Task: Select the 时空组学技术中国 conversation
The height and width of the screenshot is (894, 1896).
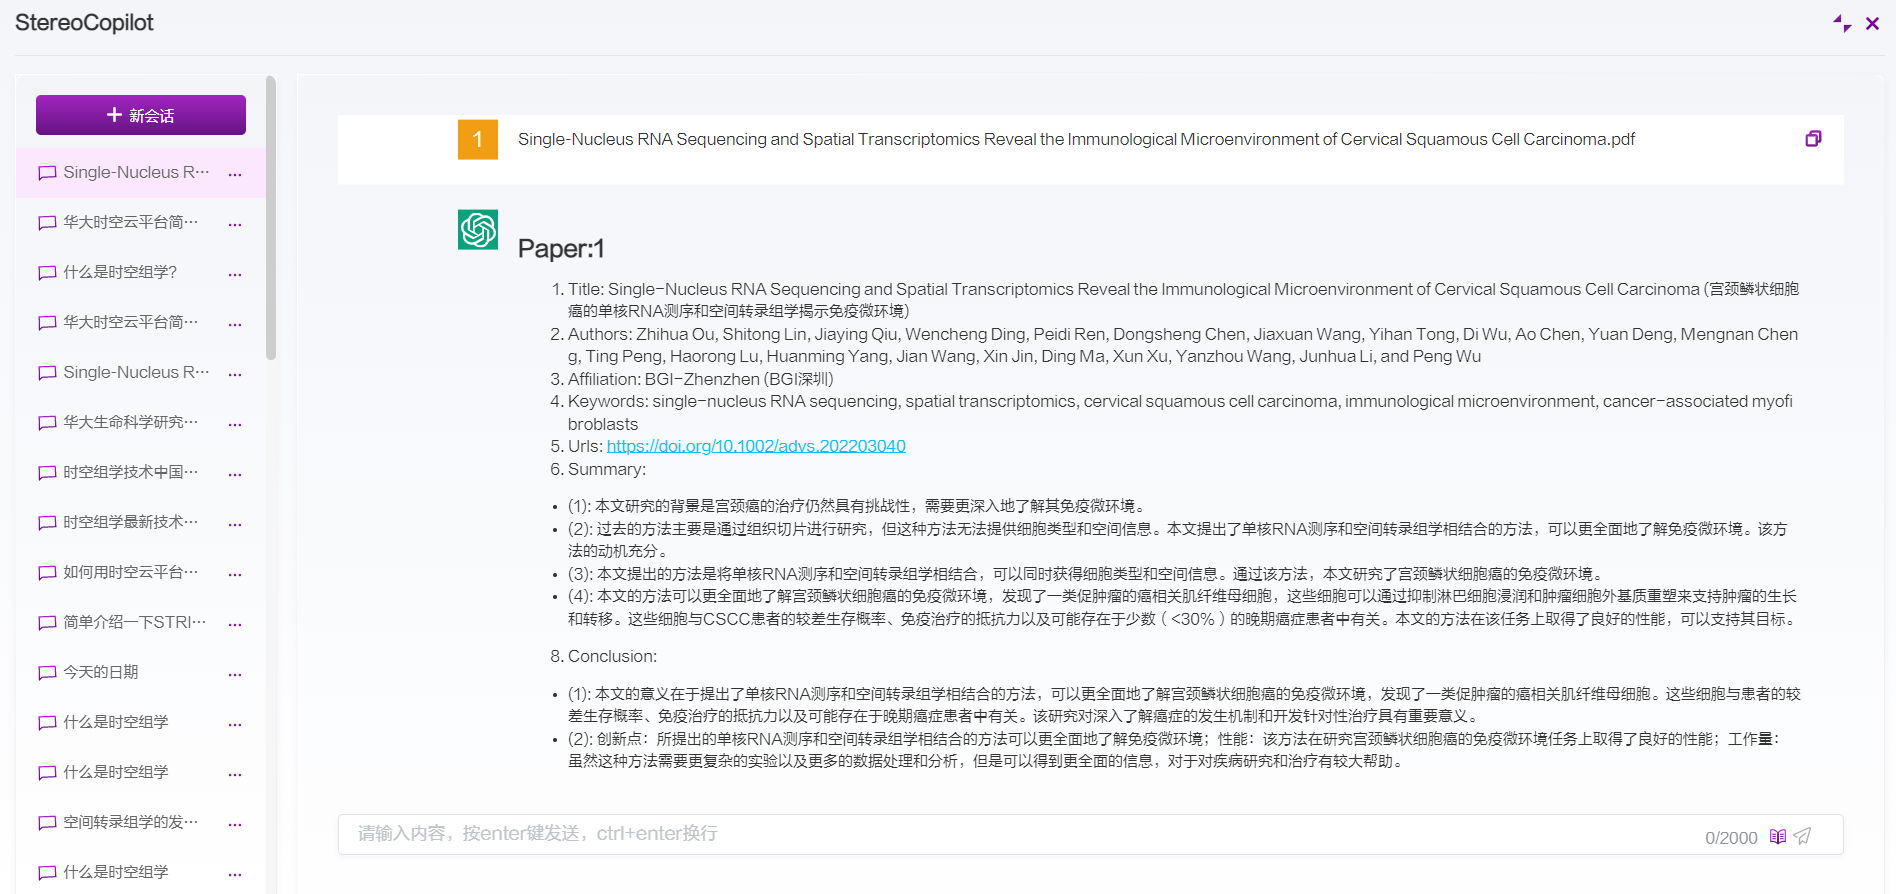Action: pyautogui.click(x=130, y=472)
